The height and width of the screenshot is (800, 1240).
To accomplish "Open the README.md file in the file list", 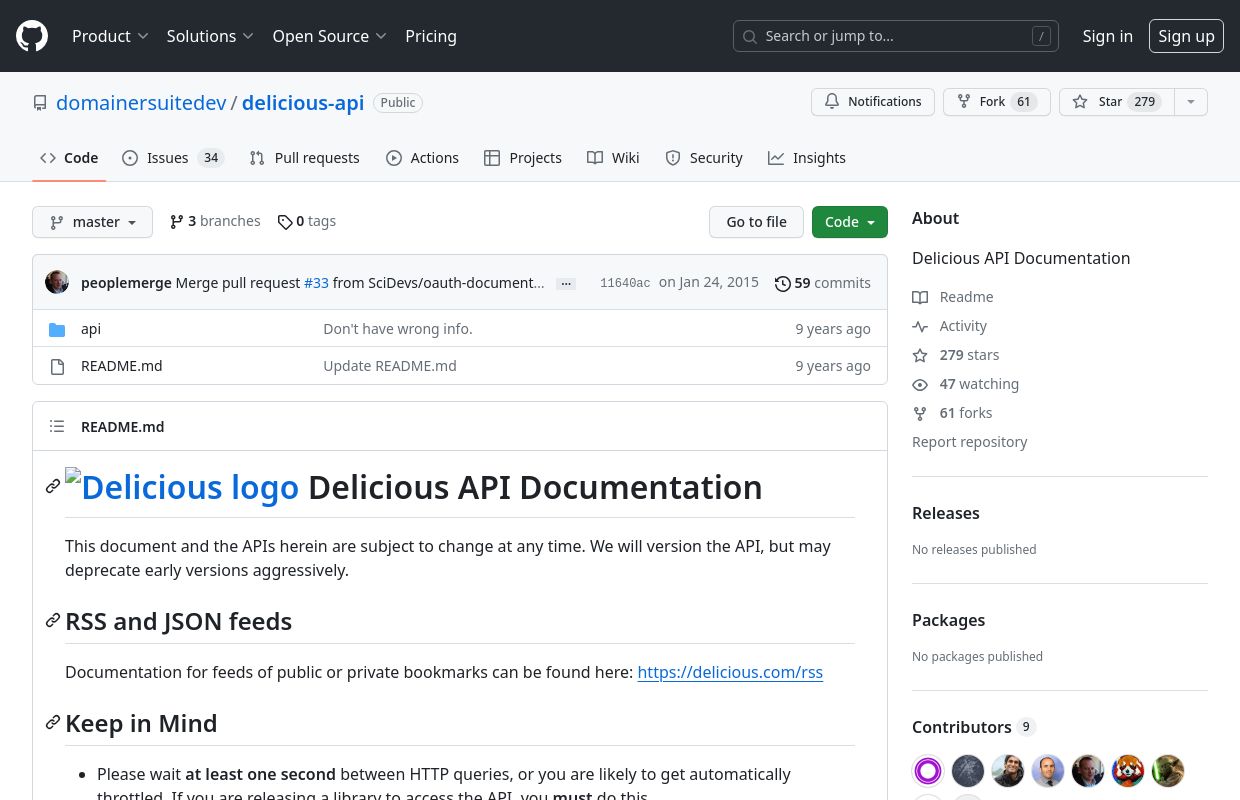I will 121,366.
